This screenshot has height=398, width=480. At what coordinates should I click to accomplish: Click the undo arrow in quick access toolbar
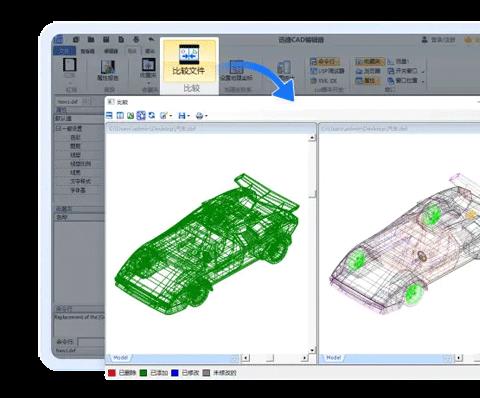pos(151,39)
